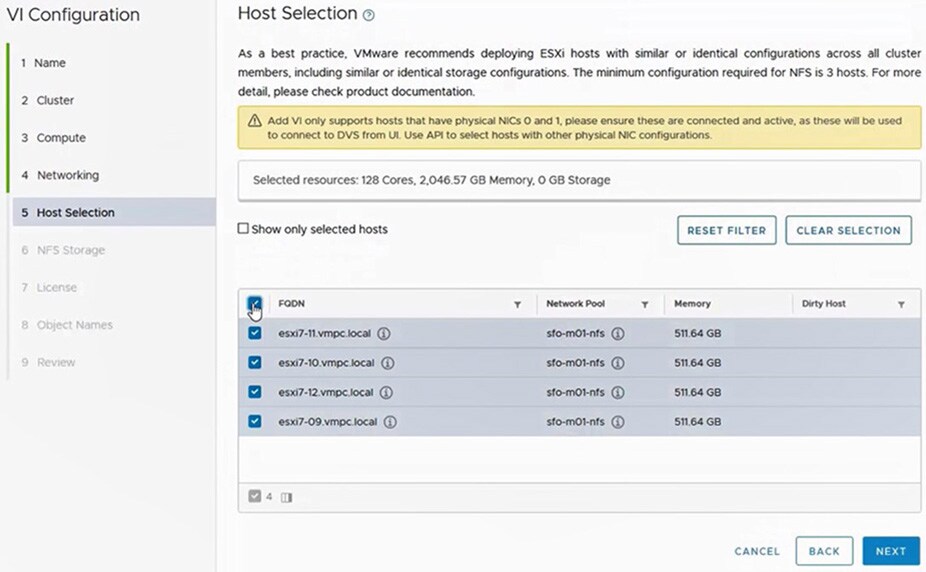
Task: Go to the Networking step
Action: [67, 175]
